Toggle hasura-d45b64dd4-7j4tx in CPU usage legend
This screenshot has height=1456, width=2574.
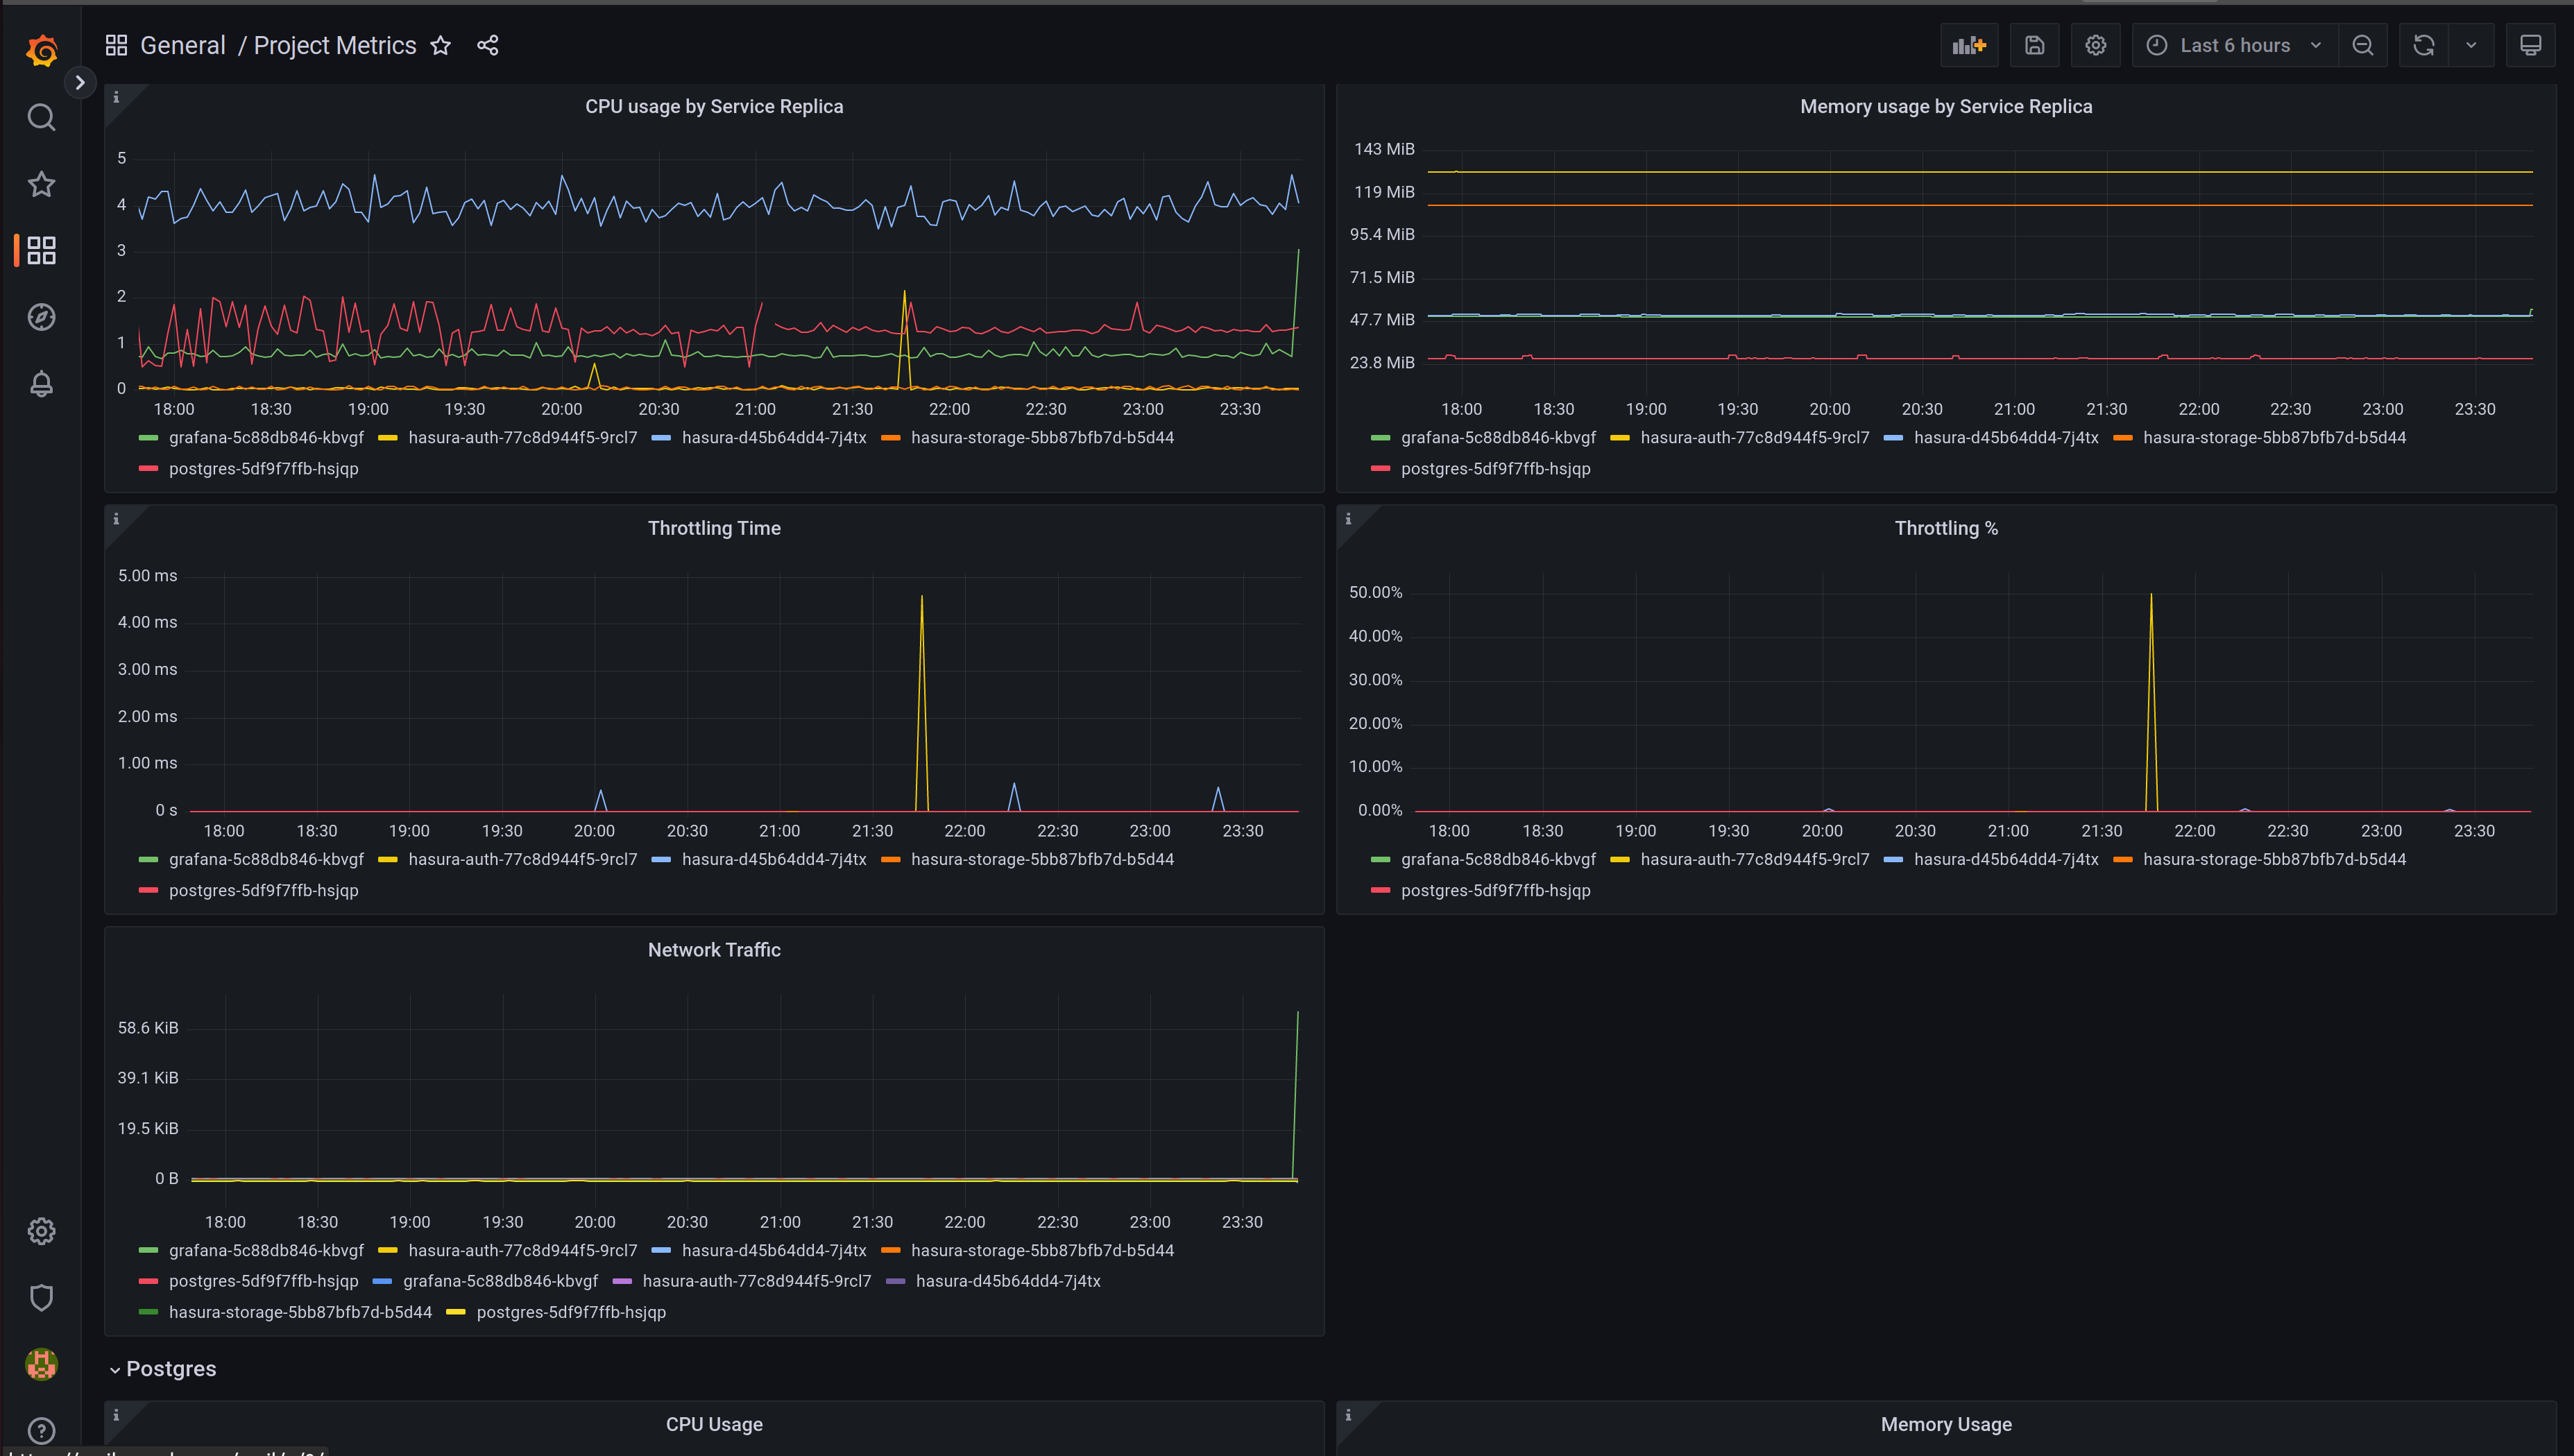click(x=774, y=438)
